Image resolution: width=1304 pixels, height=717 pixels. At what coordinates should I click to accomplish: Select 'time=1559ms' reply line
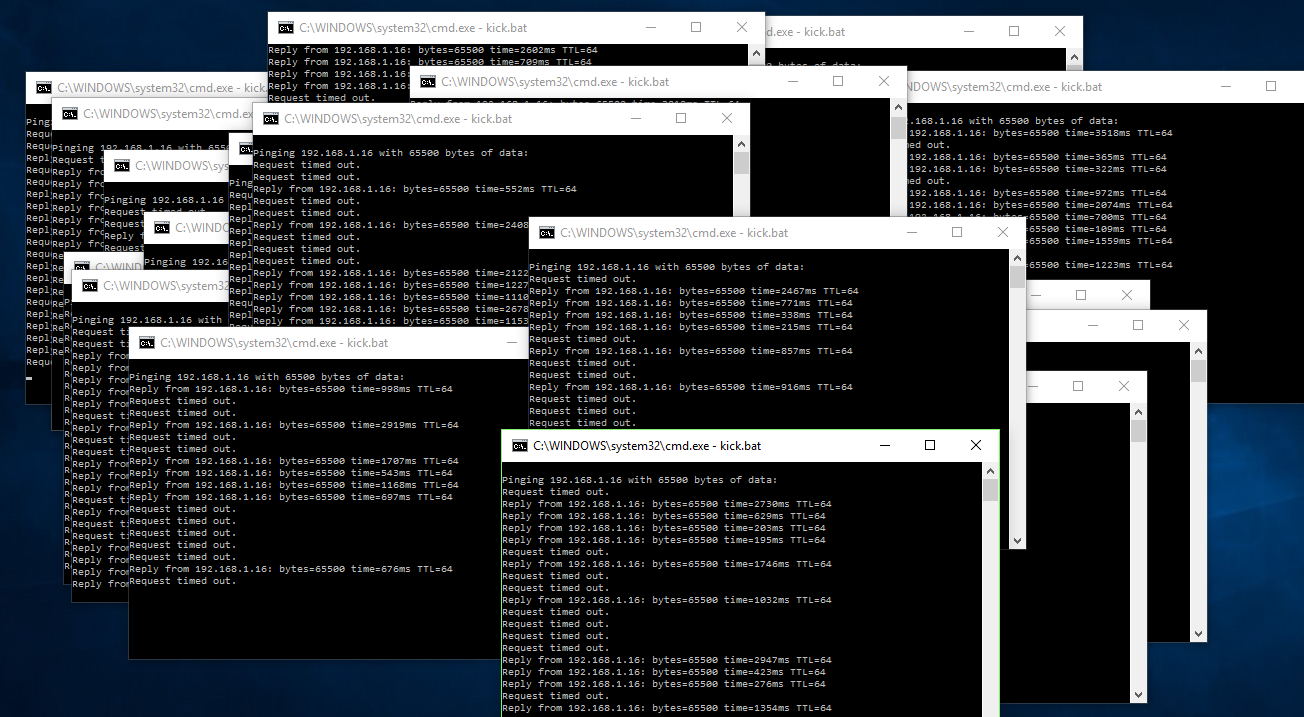coord(1040,241)
